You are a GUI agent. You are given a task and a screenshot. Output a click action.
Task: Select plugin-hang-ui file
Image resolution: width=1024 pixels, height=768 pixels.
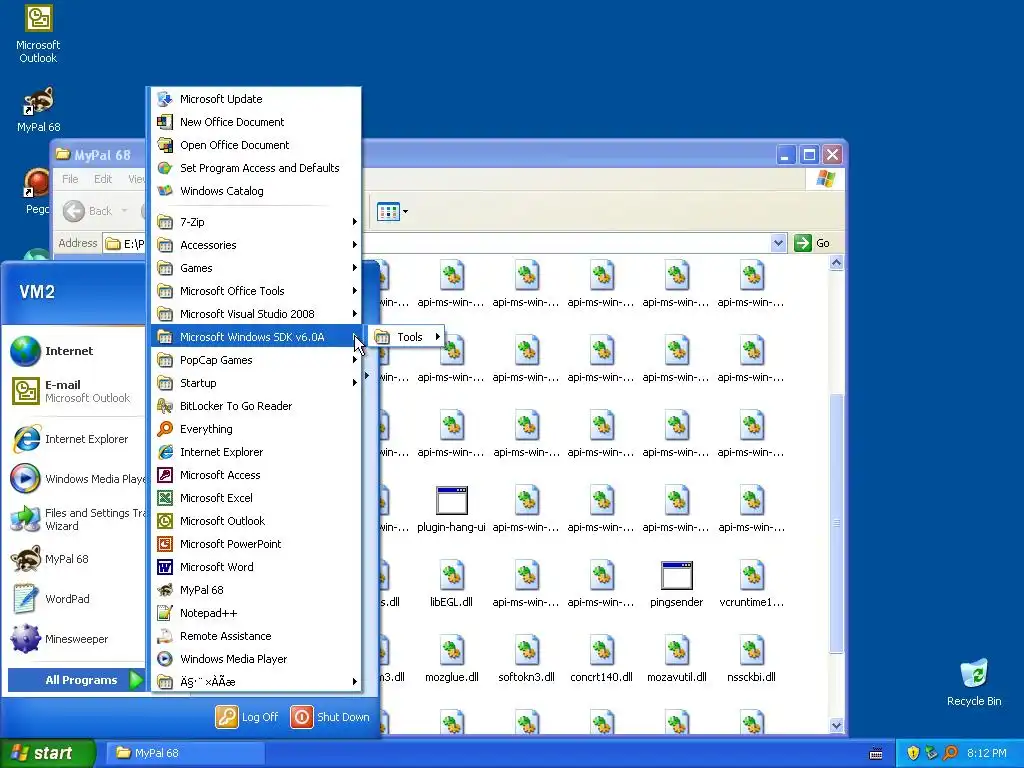(x=451, y=509)
